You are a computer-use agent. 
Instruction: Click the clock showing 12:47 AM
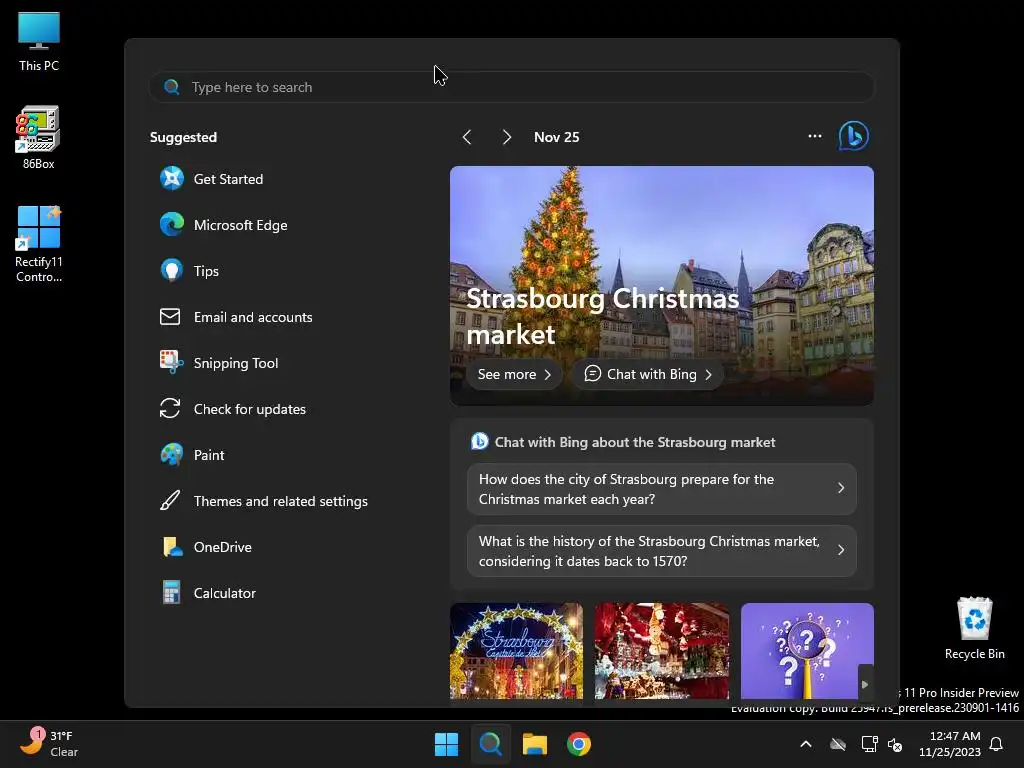pos(950,744)
